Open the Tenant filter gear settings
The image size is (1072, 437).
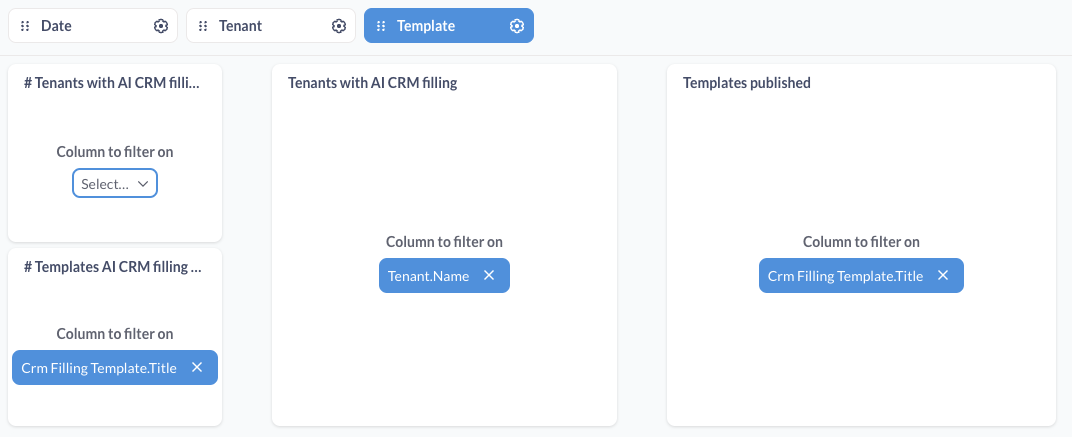(338, 26)
